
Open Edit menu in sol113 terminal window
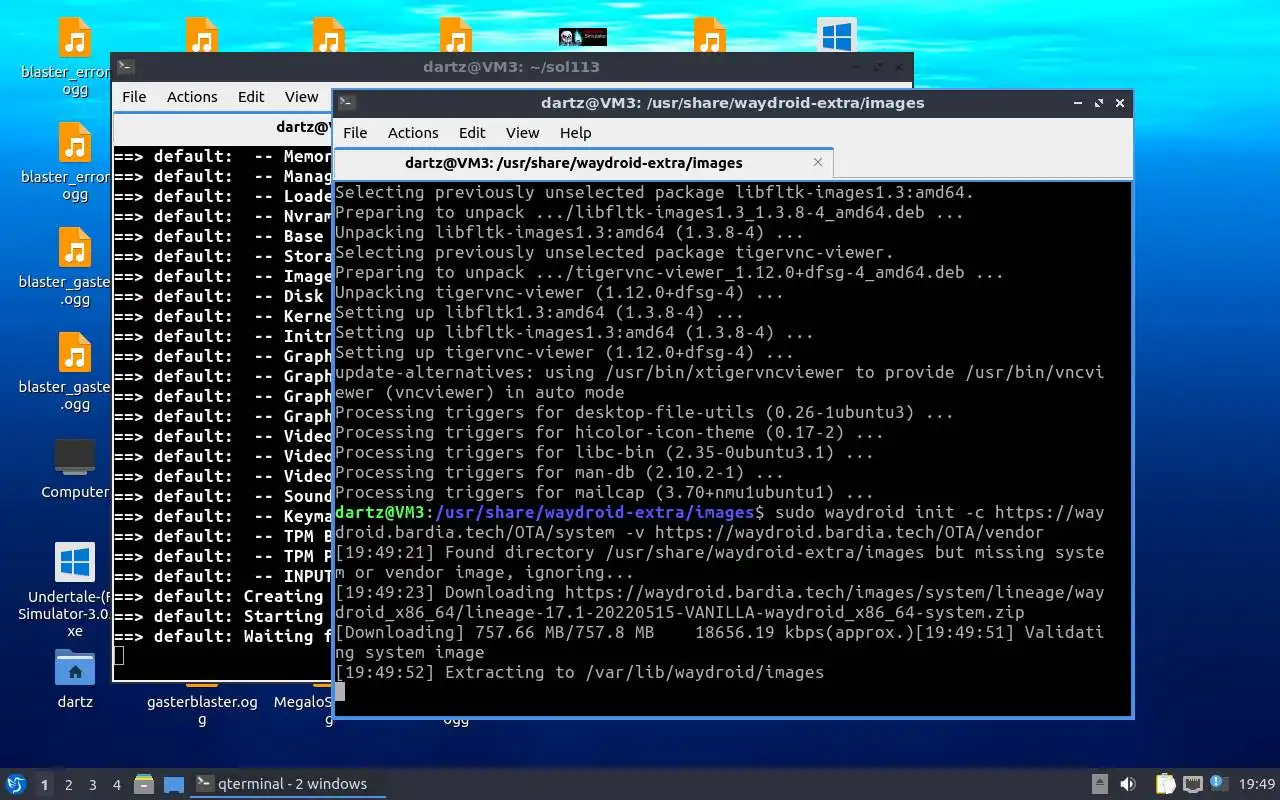(251, 97)
